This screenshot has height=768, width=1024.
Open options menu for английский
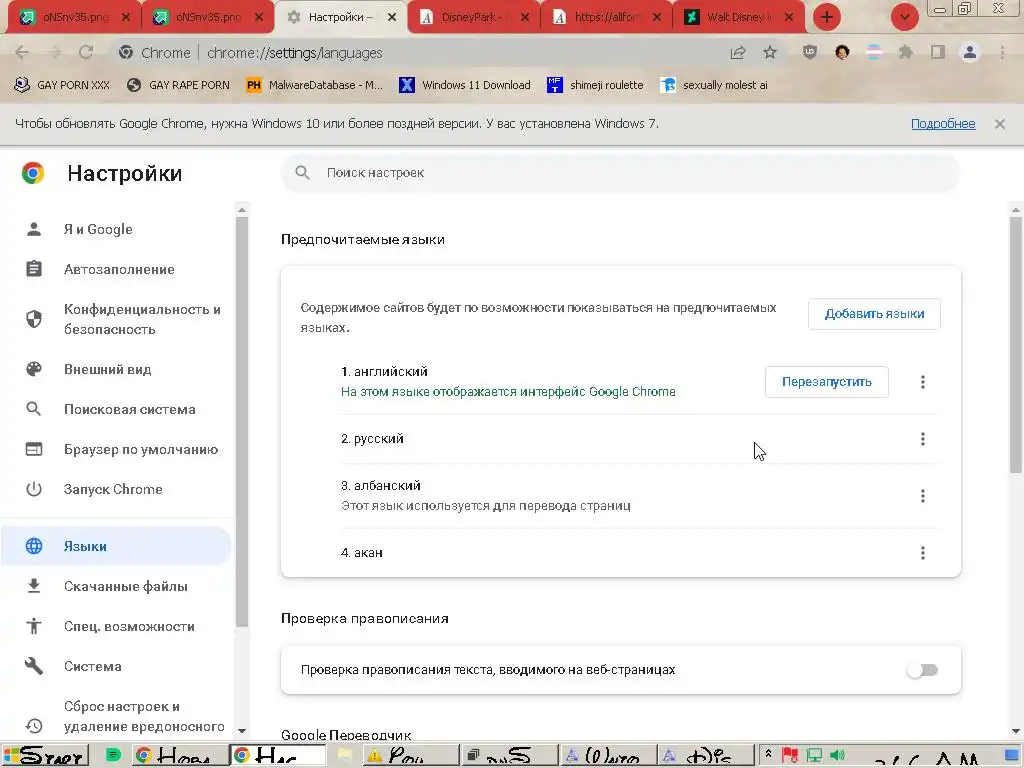click(923, 382)
